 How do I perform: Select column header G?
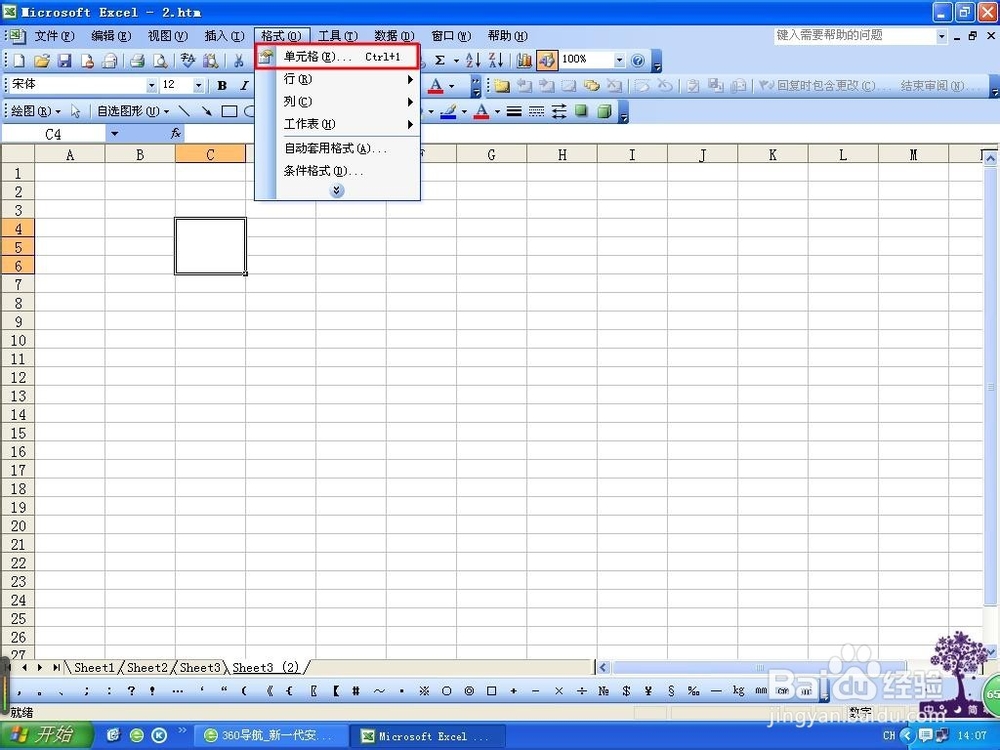click(x=492, y=154)
